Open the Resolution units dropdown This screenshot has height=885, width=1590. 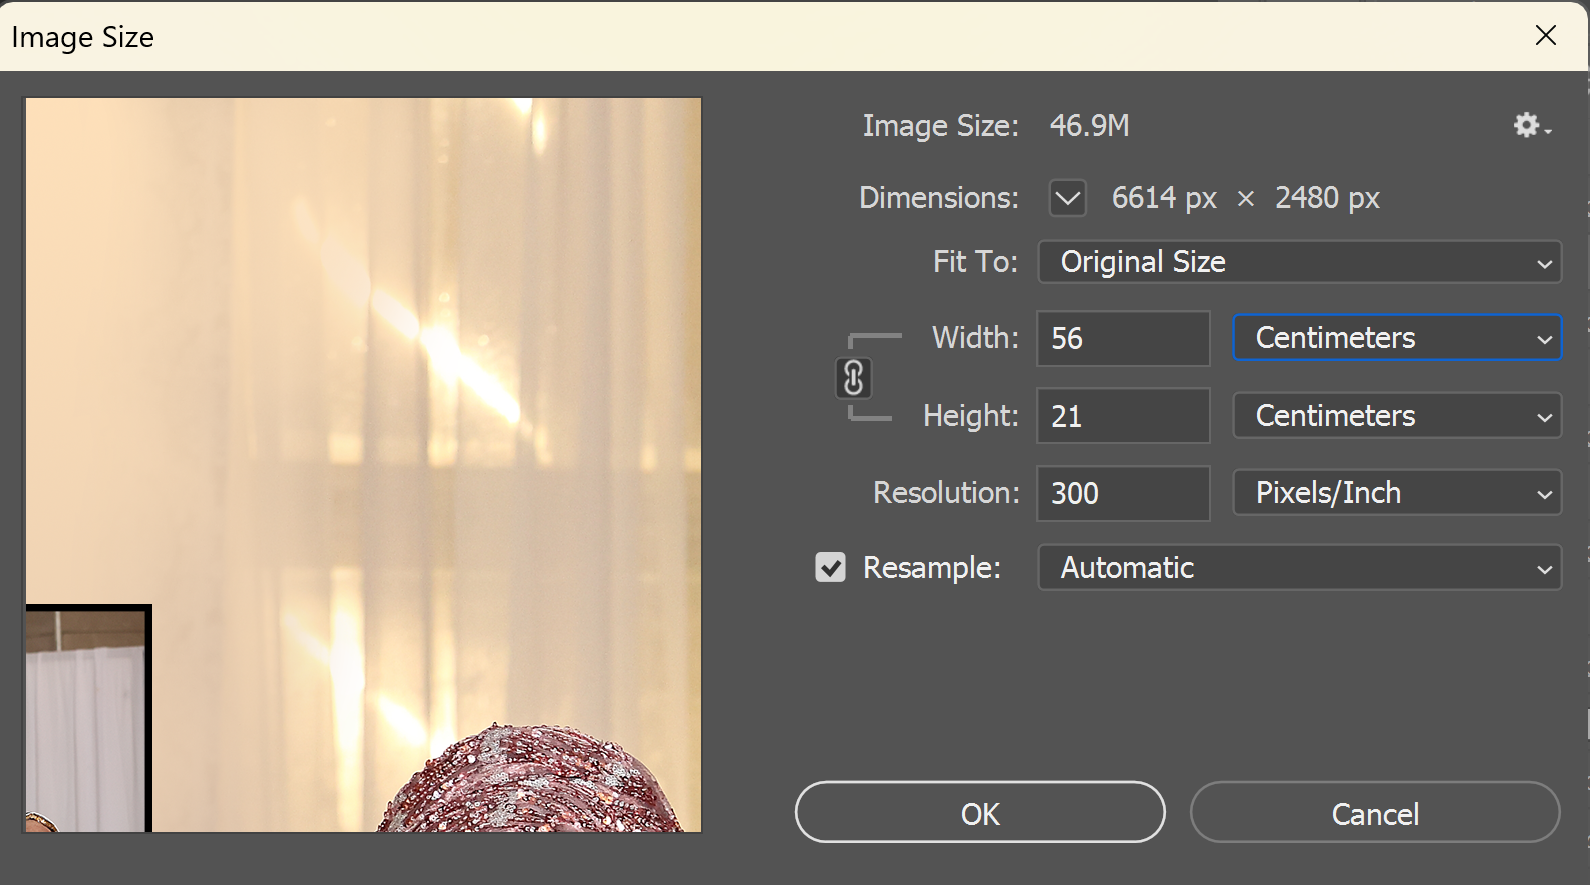(x=1397, y=493)
